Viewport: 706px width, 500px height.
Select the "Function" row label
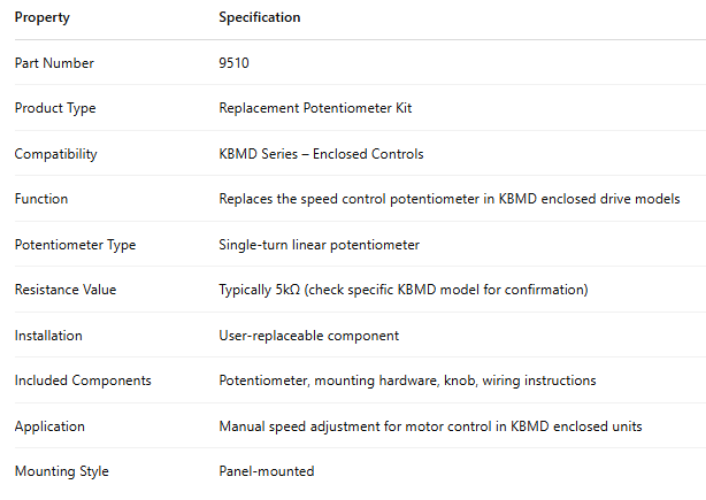41,199
